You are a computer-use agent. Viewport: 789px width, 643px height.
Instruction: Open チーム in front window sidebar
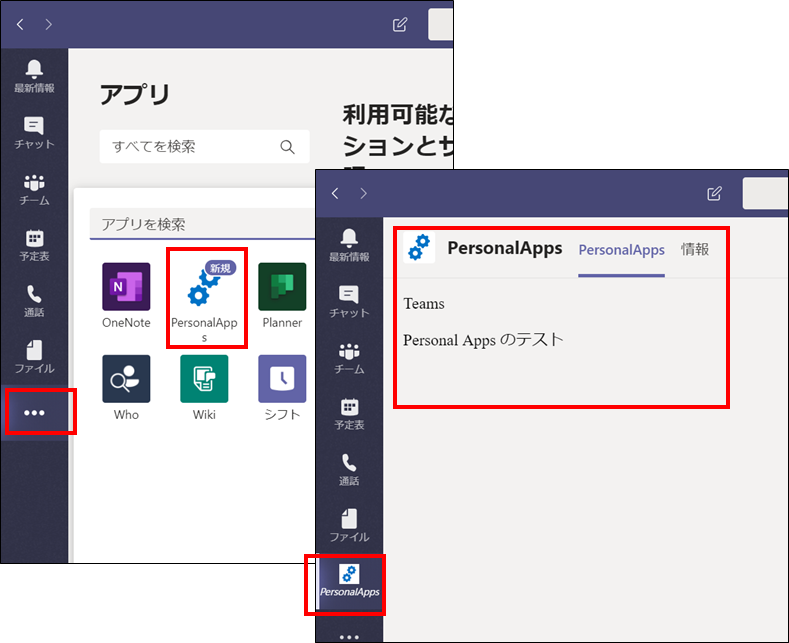(349, 359)
